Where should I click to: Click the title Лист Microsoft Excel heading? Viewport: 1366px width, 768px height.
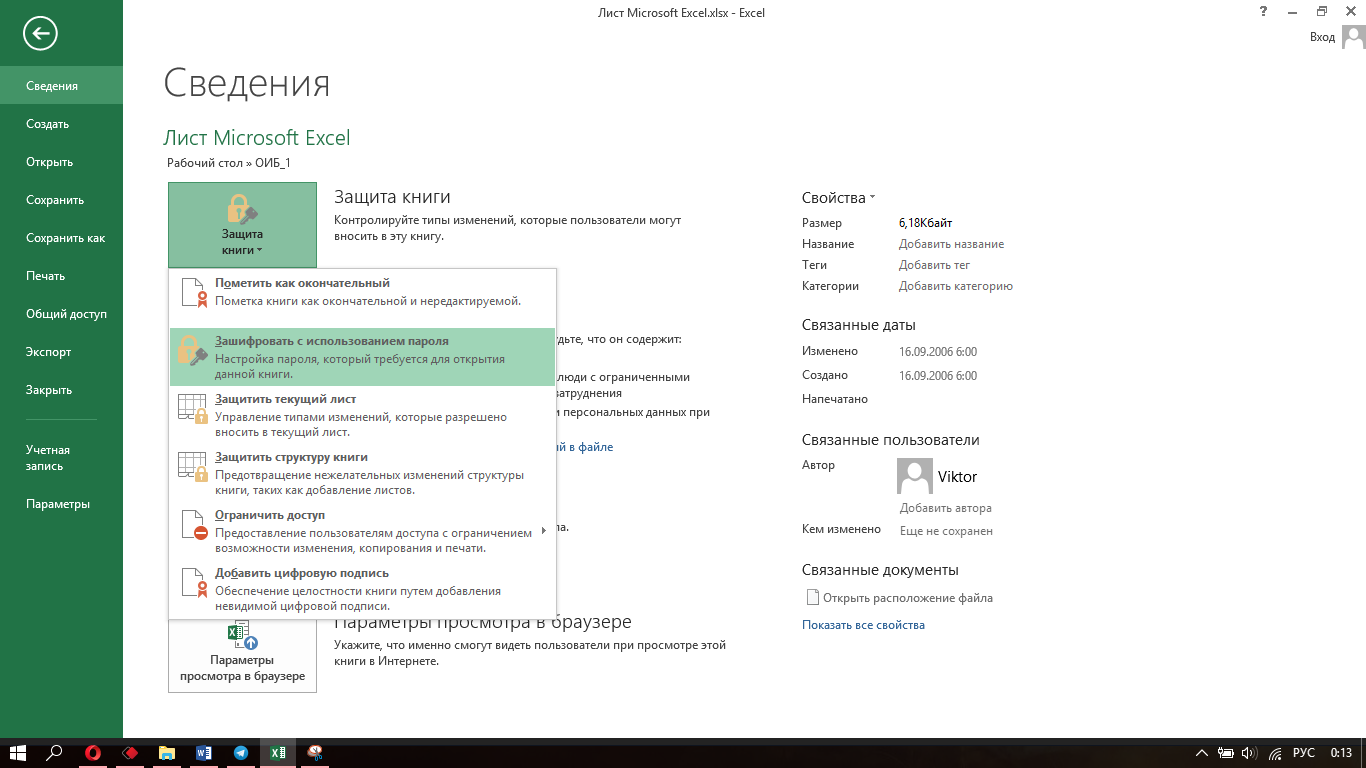pos(257,138)
